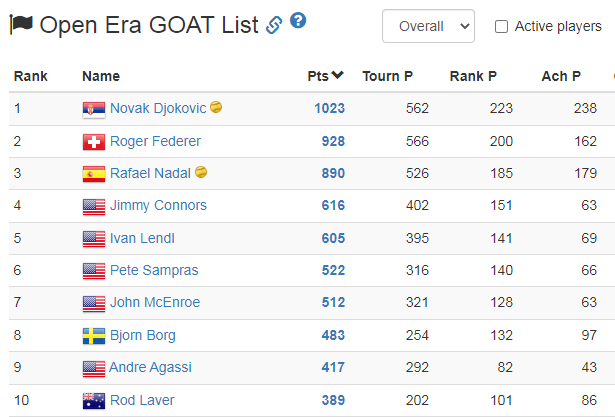Click the Pts sort arrow in header

tap(337, 75)
